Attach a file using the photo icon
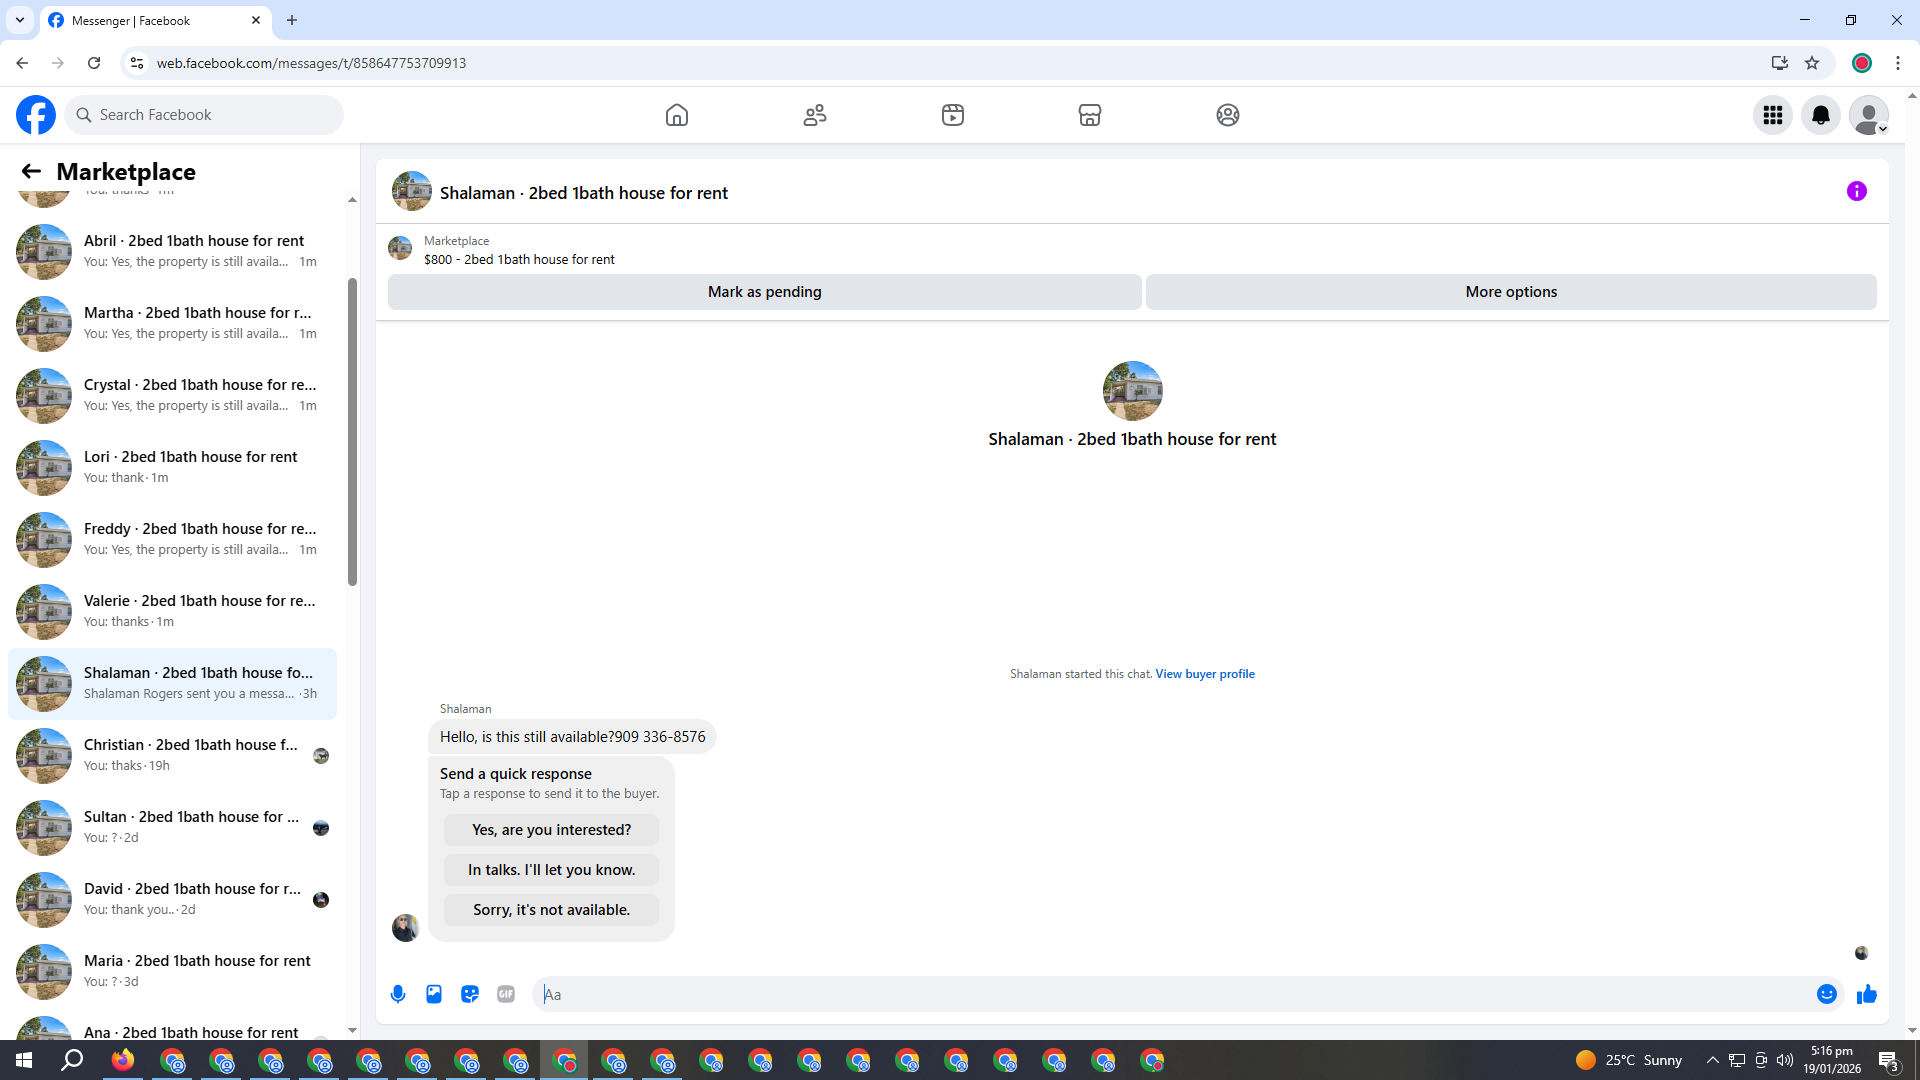 click(x=434, y=994)
